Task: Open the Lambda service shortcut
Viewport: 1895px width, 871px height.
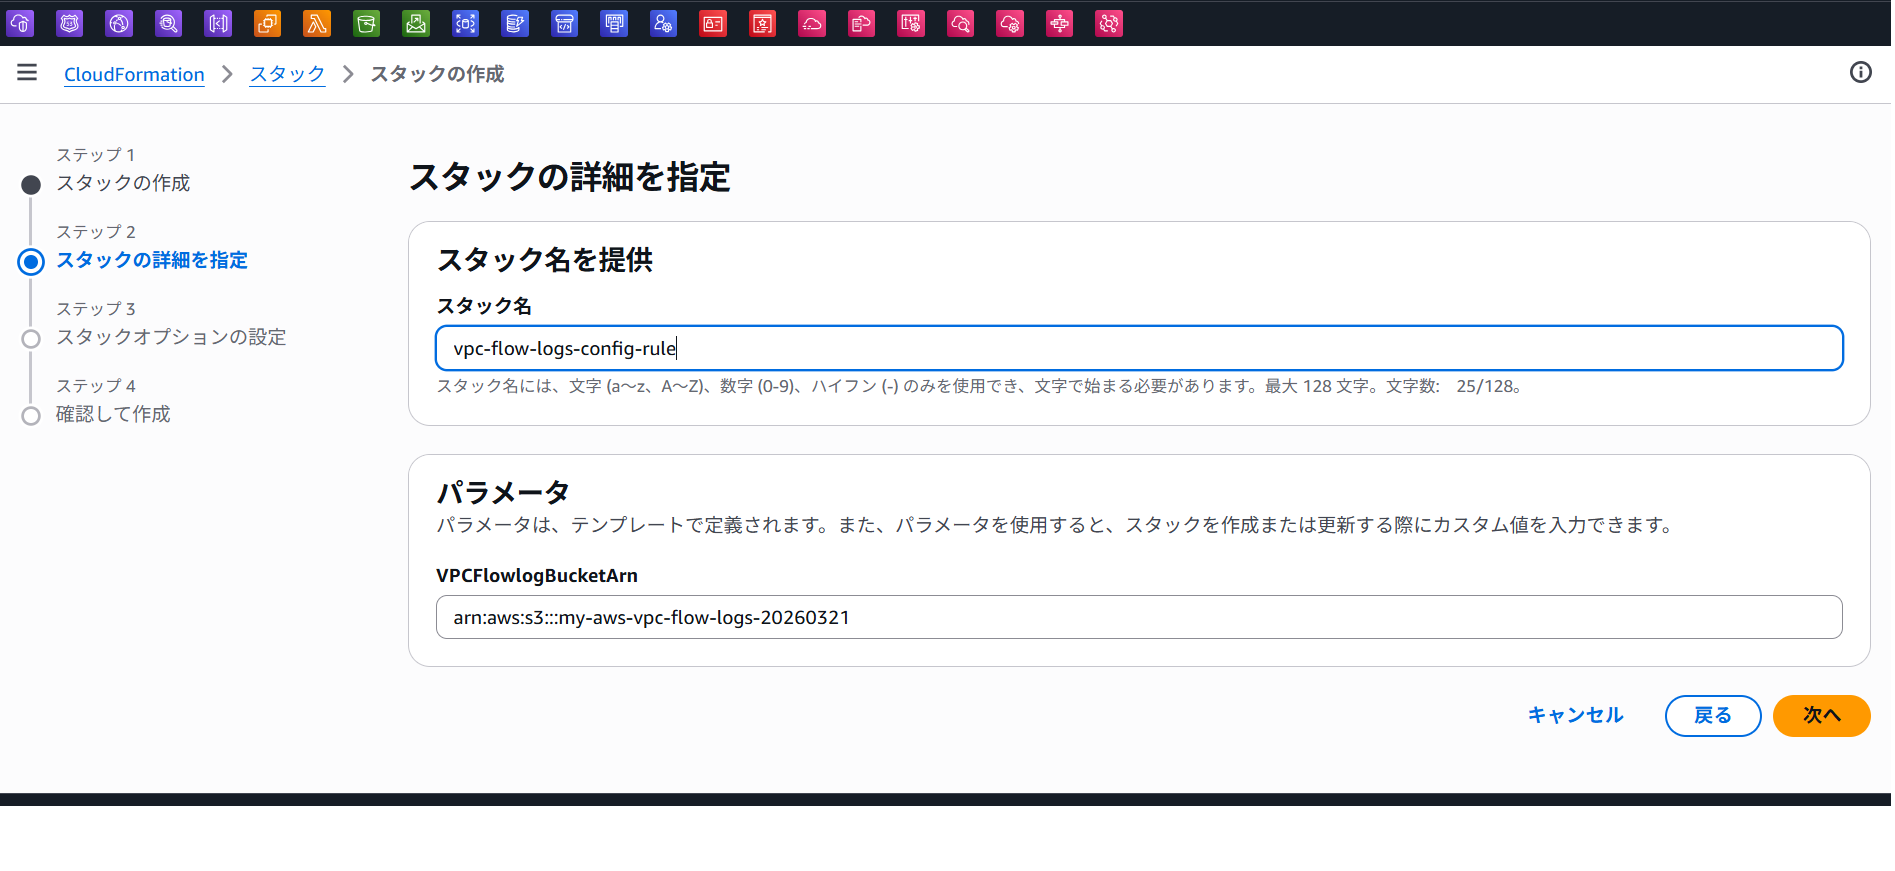Action: [x=317, y=23]
